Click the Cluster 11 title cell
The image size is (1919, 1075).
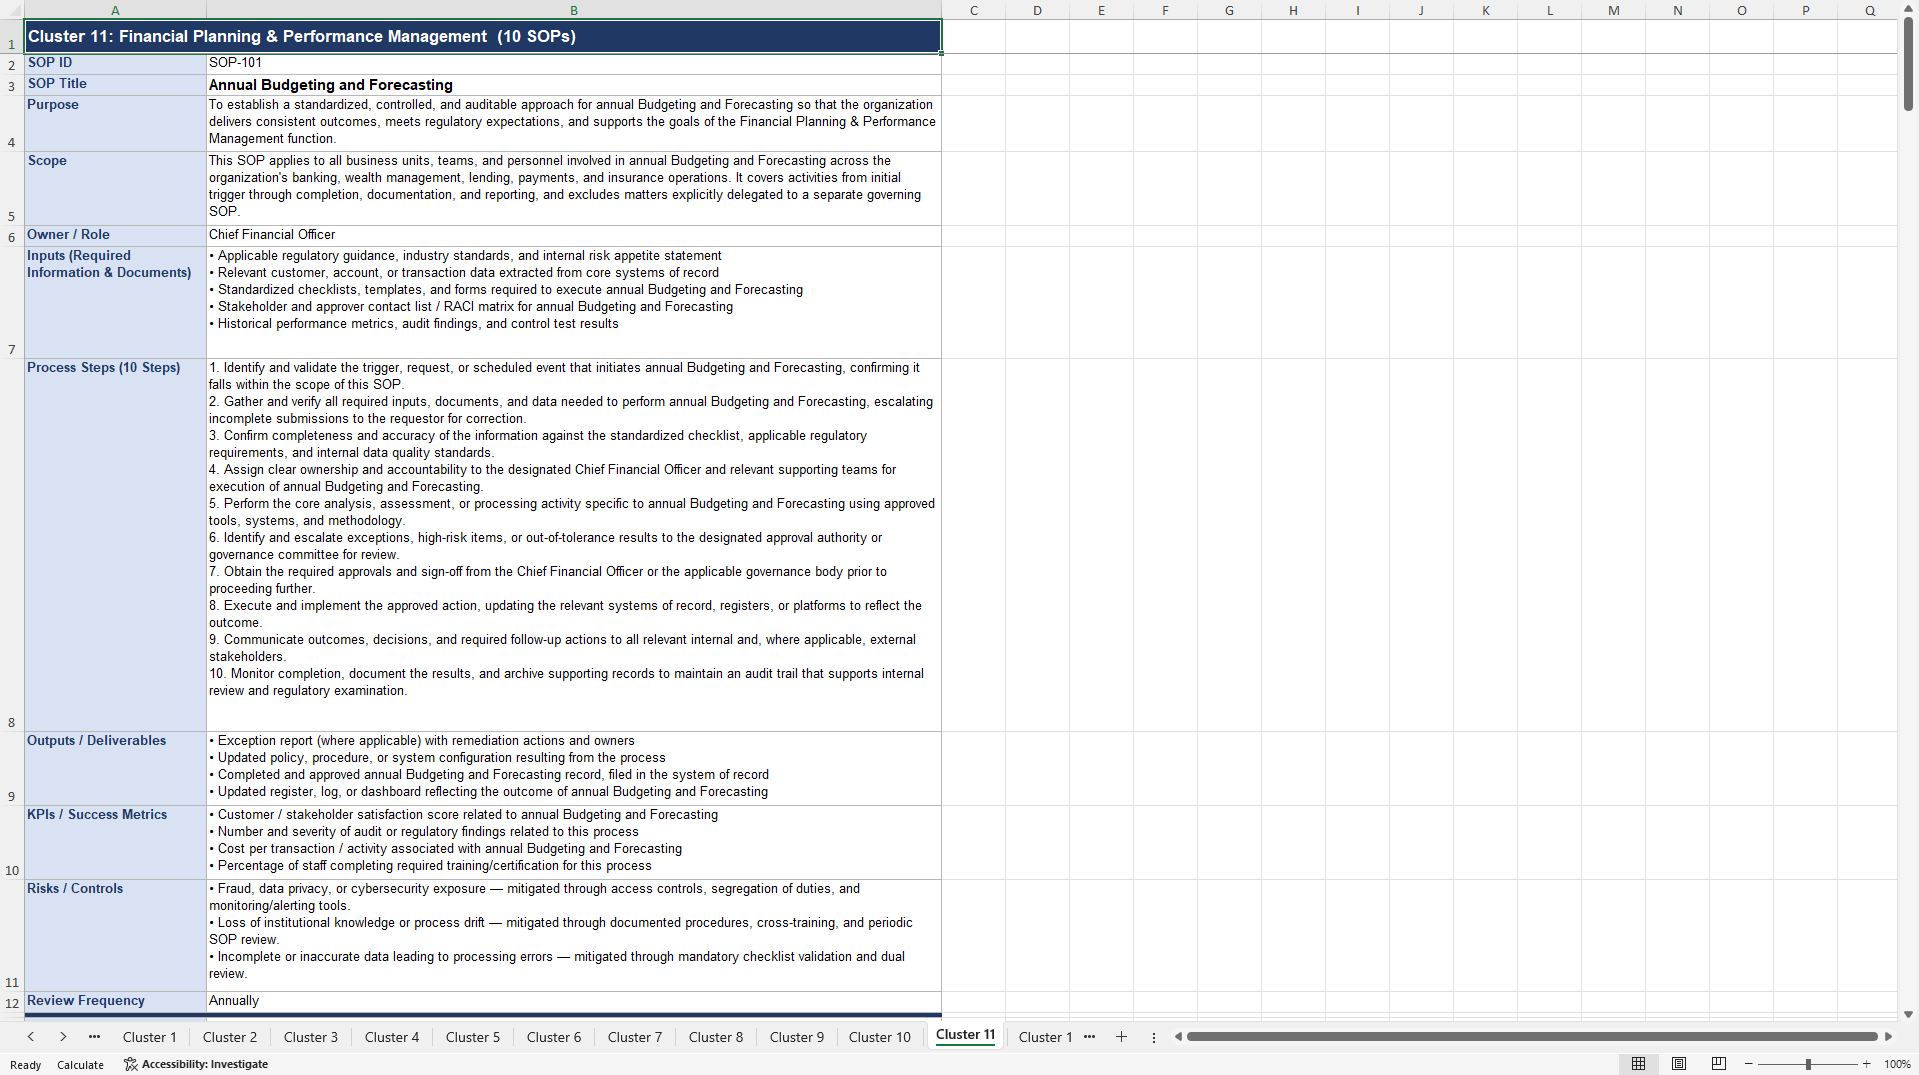tap(483, 36)
